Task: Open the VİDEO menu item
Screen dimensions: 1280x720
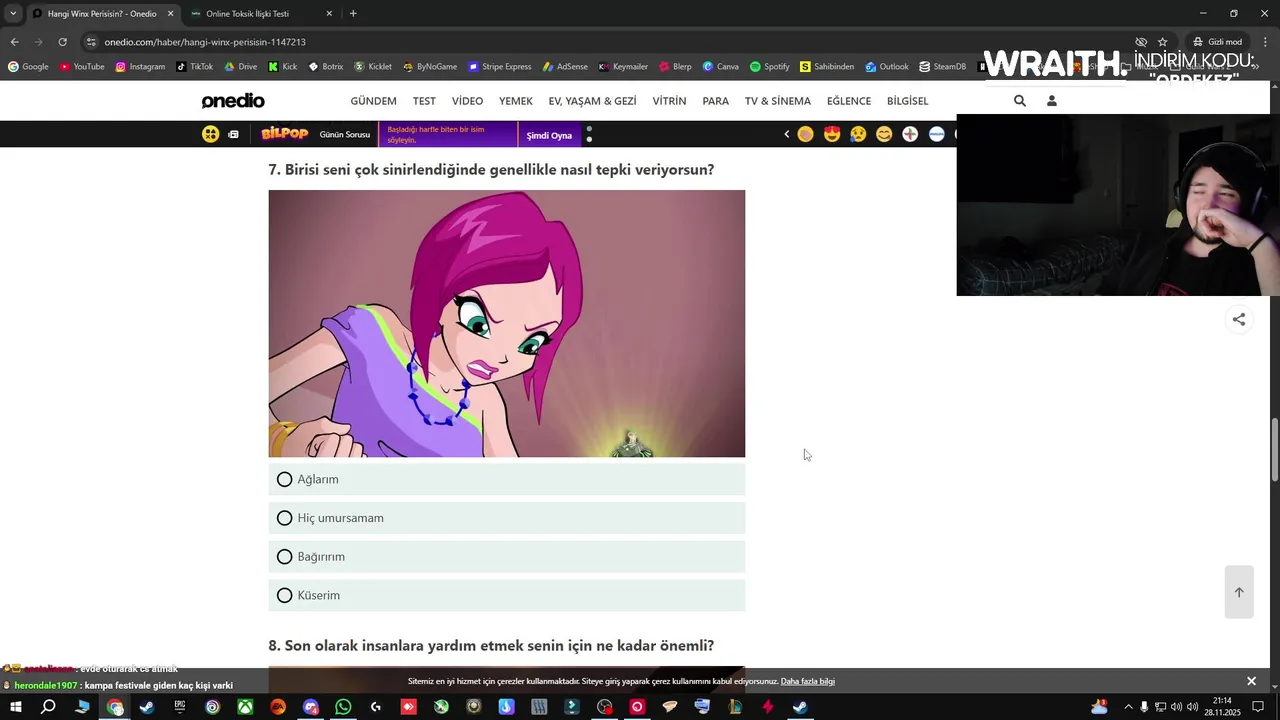Action: tap(467, 101)
